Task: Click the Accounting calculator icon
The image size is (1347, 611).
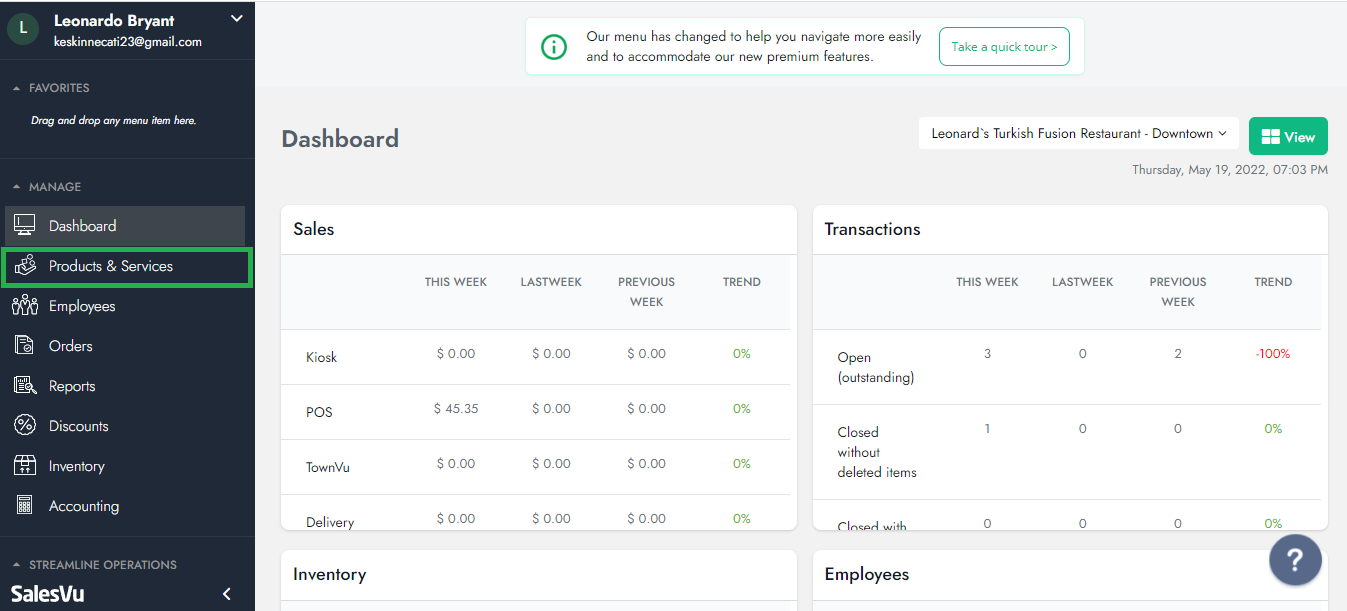Action: 25,506
